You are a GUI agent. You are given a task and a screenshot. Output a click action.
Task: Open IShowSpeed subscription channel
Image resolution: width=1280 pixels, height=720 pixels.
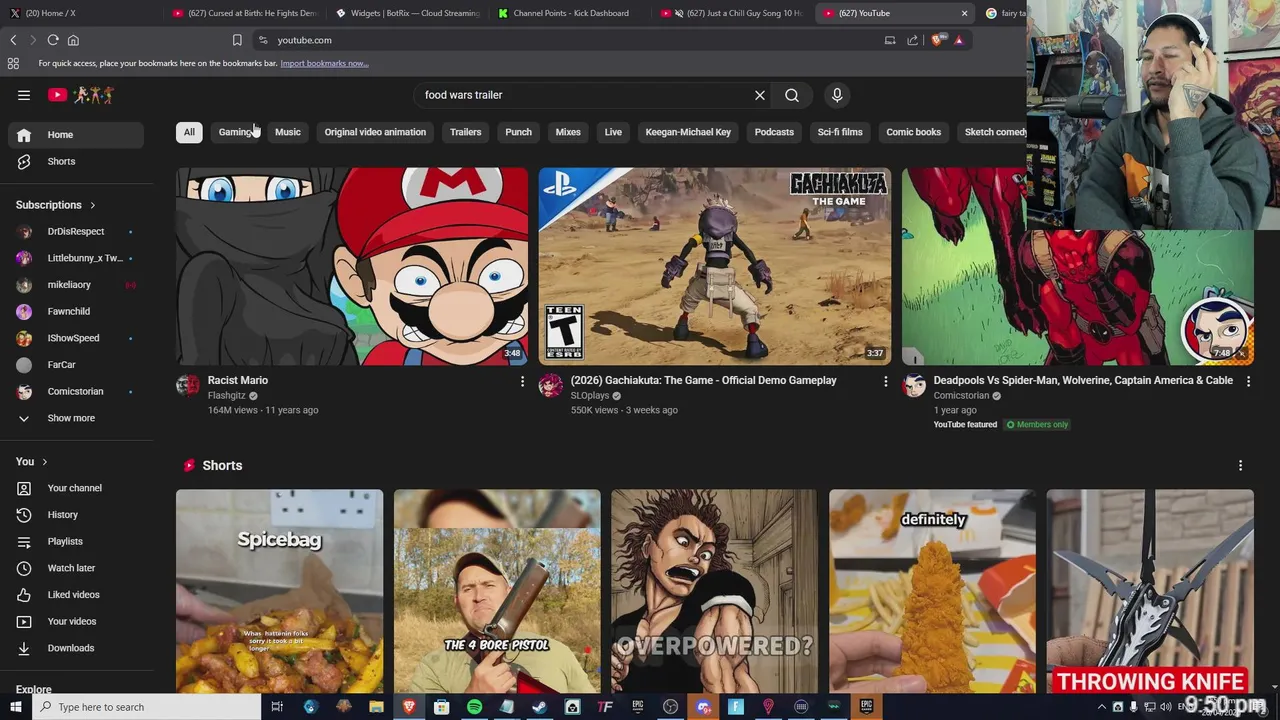tap(76, 338)
